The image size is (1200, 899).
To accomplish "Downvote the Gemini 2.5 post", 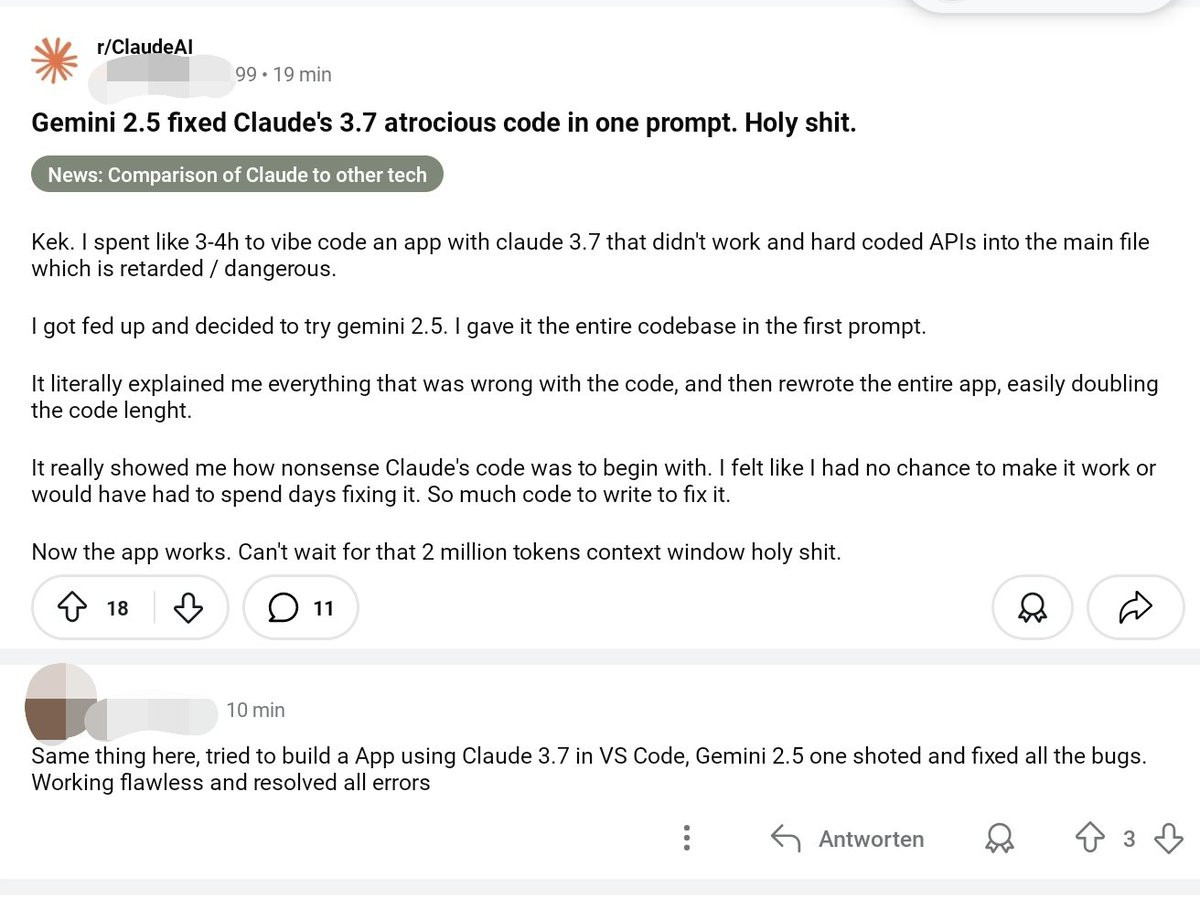I will pos(189,607).
